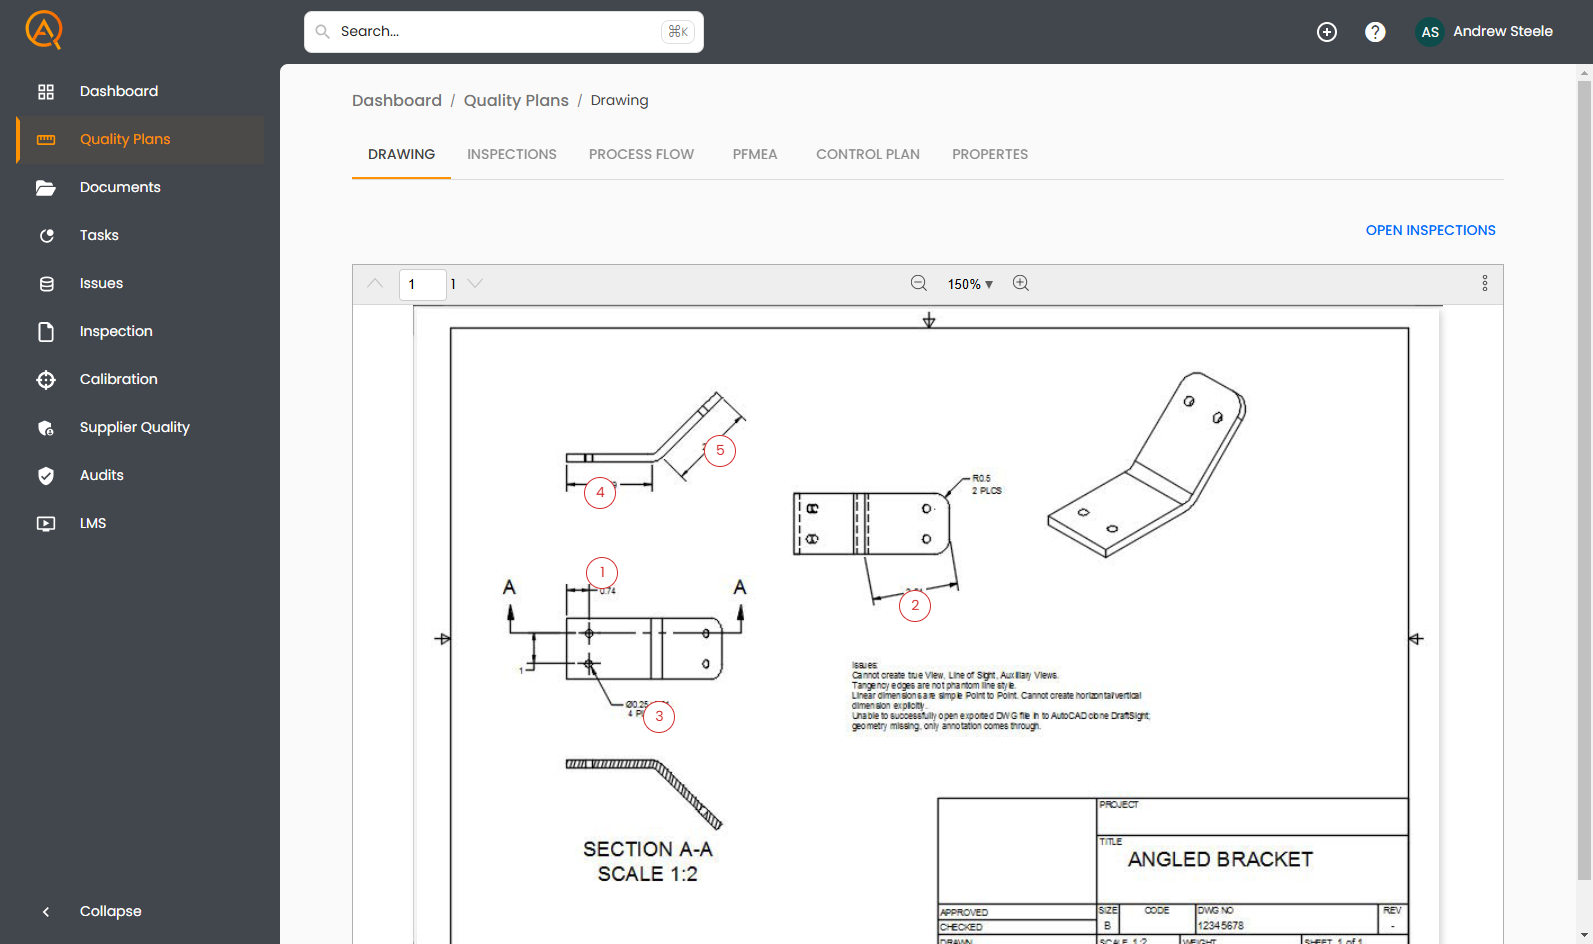Click the add (plus) icon in header
The width and height of the screenshot is (1593, 944).
1327,32
